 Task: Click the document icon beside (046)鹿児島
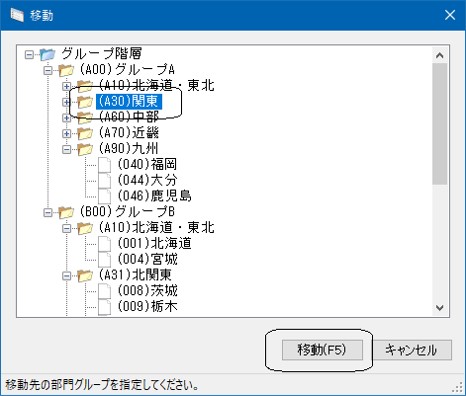[104, 196]
